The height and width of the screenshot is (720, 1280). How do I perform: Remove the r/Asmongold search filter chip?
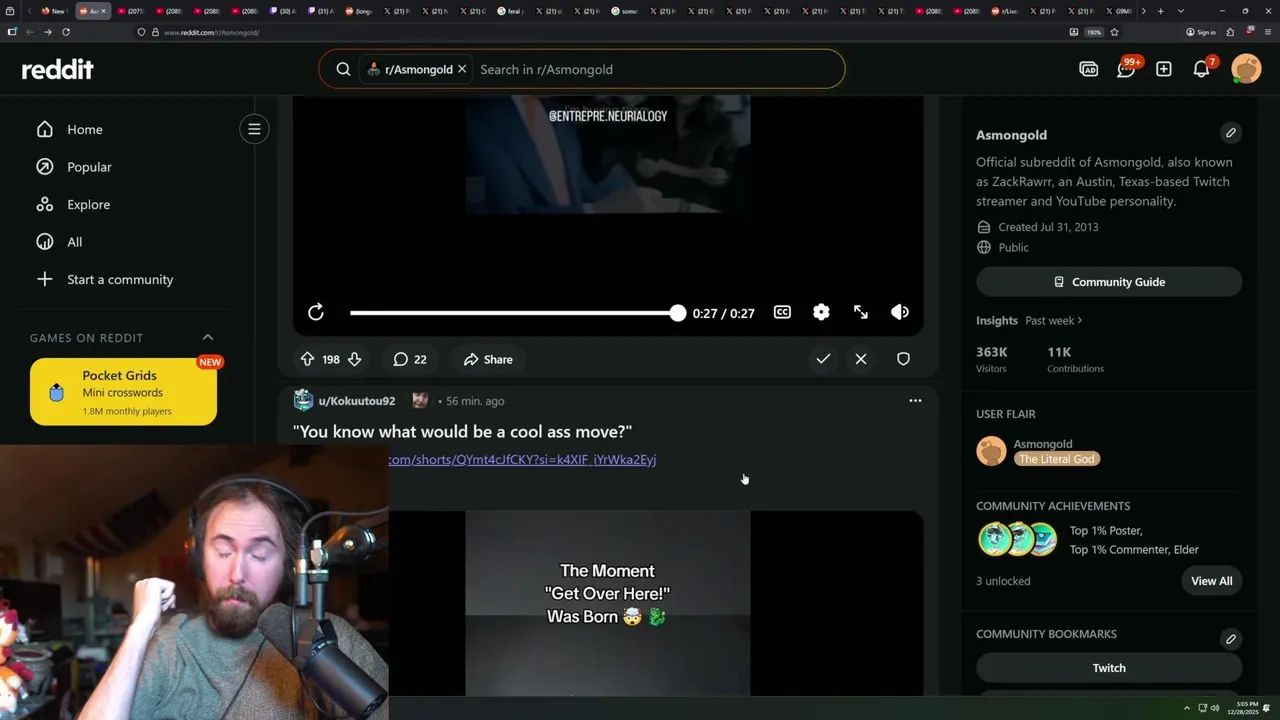(462, 69)
